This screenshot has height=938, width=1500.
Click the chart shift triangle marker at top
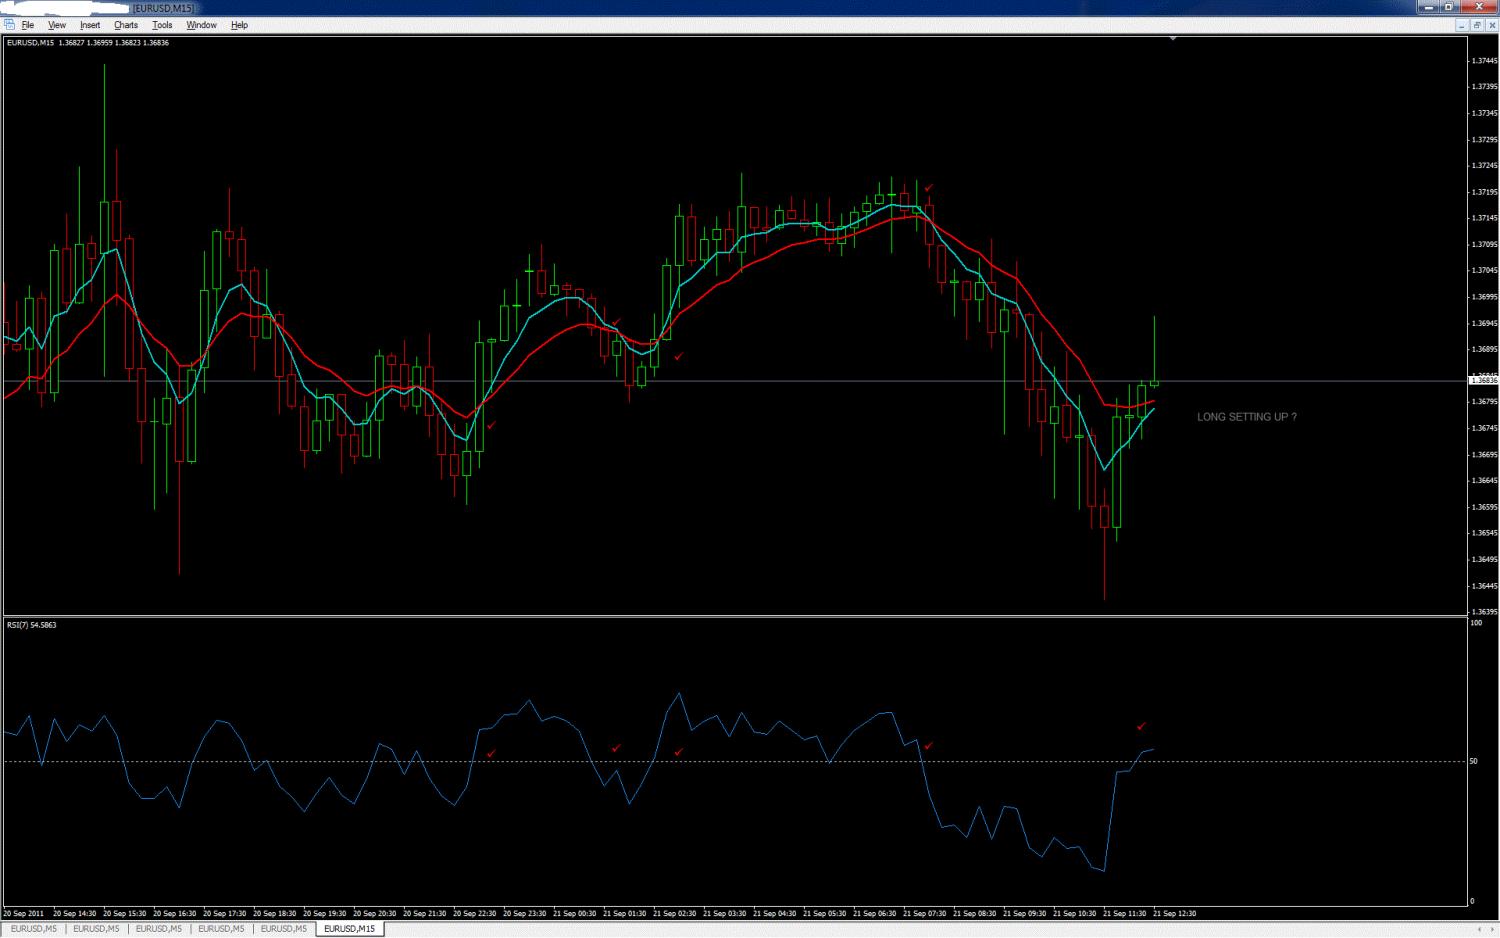point(1173,38)
